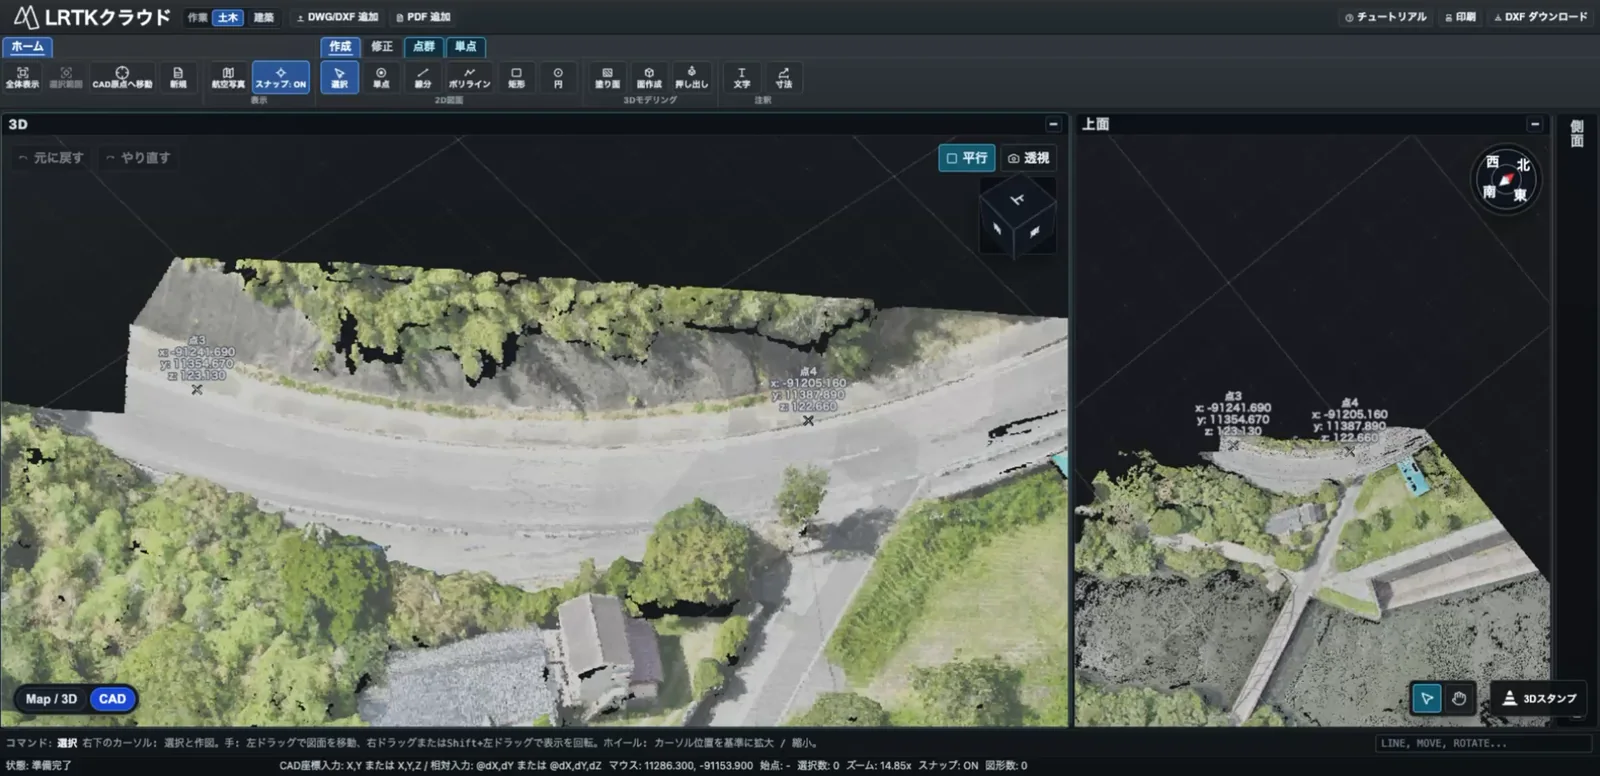Click the 全体表示 fit-all icon
Image resolution: width=1600 pixels, height=776 pixels.
coord(23,77)
